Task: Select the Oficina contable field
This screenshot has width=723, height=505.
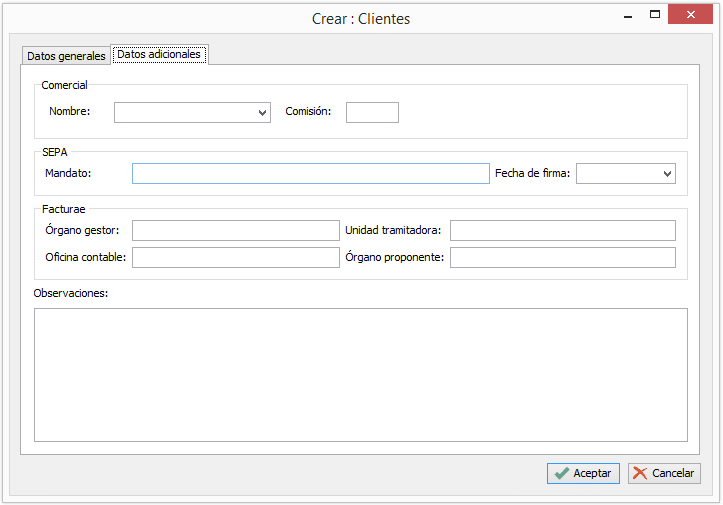Action: click(x=235, y=258)
